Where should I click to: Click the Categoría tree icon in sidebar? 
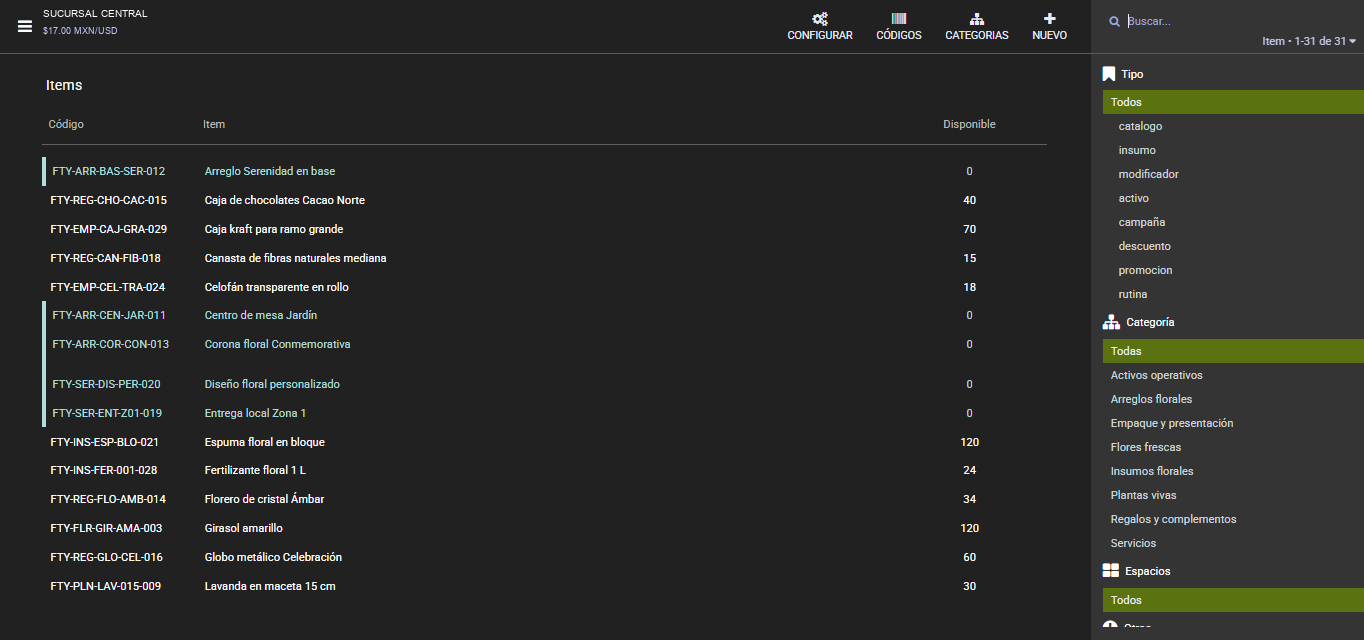[1111, 322]
